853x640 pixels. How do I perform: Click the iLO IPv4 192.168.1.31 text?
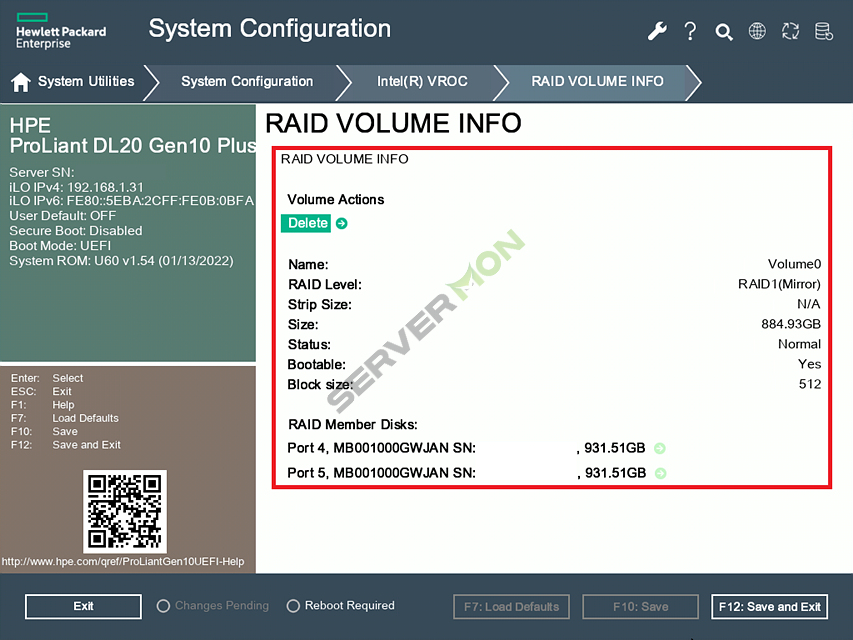coord(76,187)
